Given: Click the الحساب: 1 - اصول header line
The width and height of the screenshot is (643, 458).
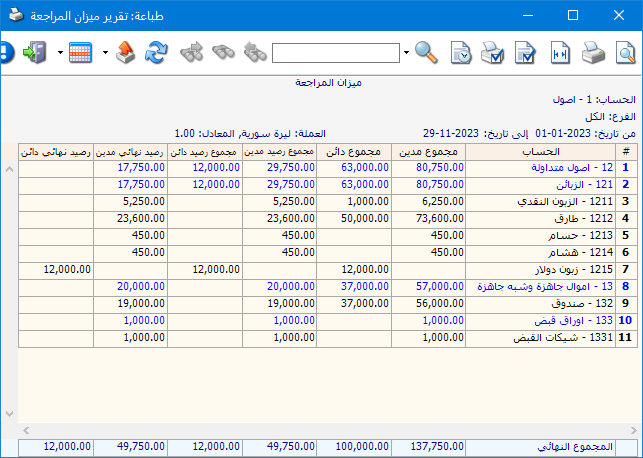Looking at the screenshot, I should (594, 100).
